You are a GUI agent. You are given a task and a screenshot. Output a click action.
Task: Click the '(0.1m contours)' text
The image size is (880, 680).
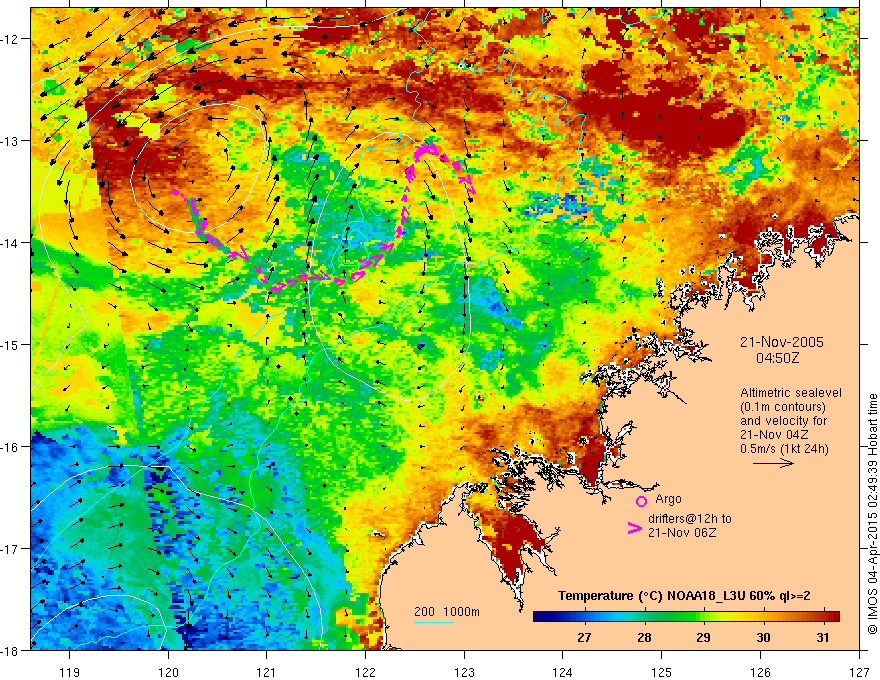783,407
